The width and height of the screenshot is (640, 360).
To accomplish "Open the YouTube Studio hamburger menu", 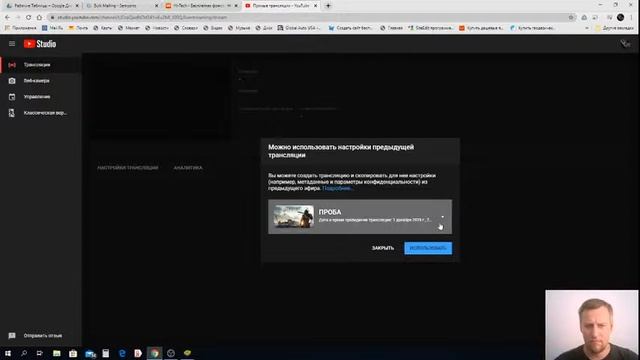I will [x=12, y=44].
